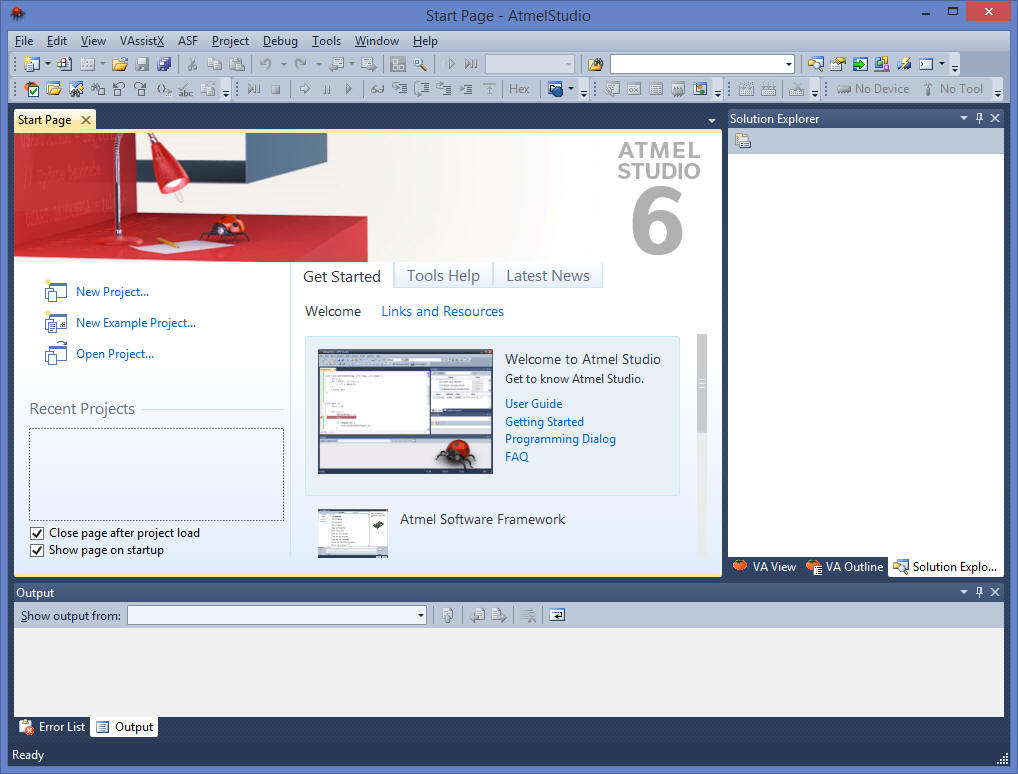The height and width of the screenshot is (774, 1018).
Task: Click the Open File folder icon in toolbar
Action: (x=120, y=64)
